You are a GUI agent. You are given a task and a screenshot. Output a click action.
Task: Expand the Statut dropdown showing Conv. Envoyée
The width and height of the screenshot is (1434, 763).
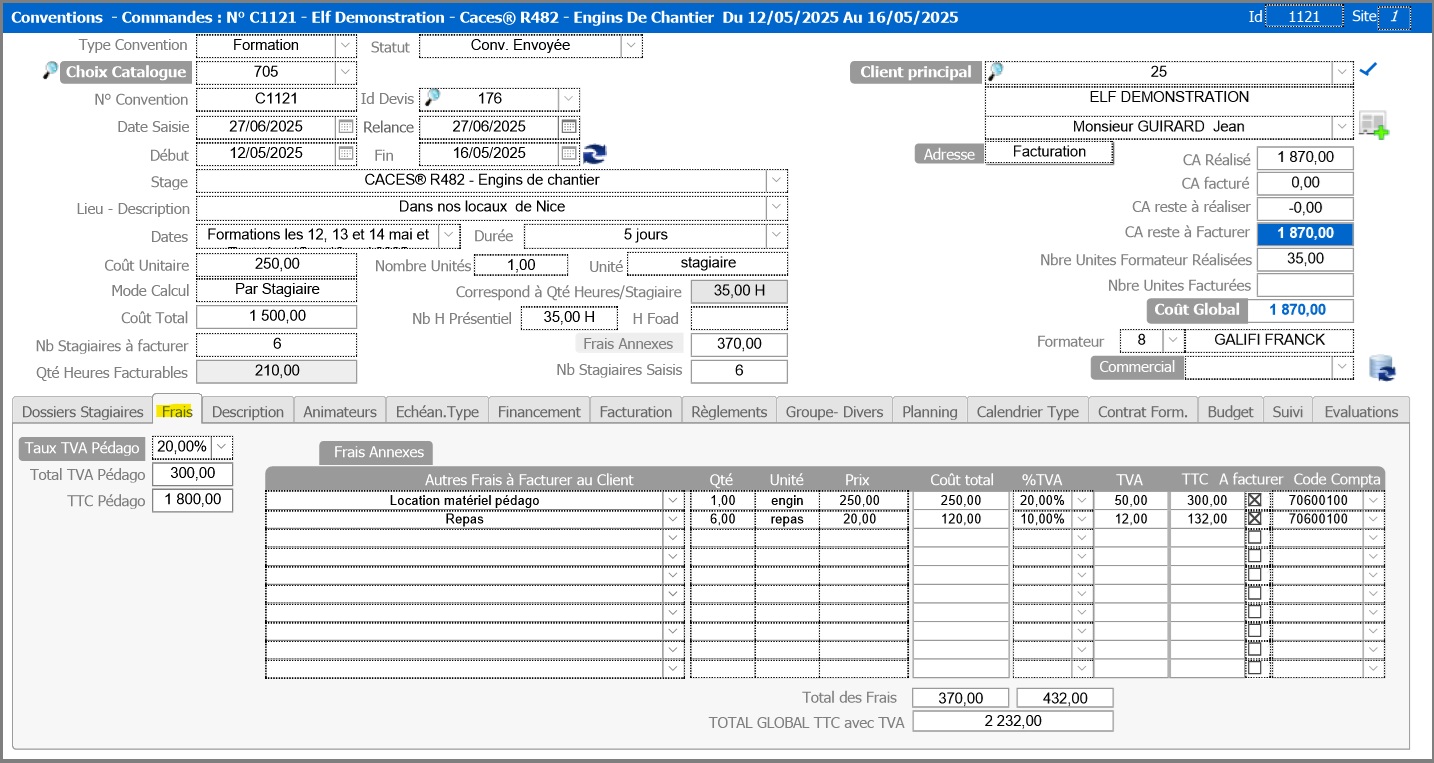tap(631, 45)
